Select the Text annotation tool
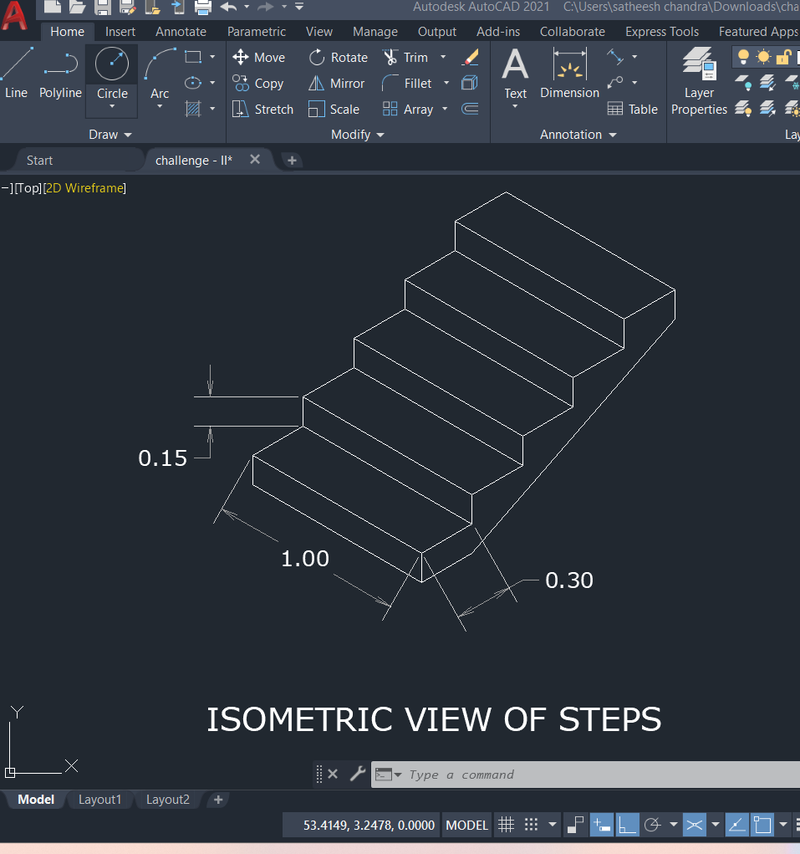This screenshot has width=800, height=854. point(515,74)
